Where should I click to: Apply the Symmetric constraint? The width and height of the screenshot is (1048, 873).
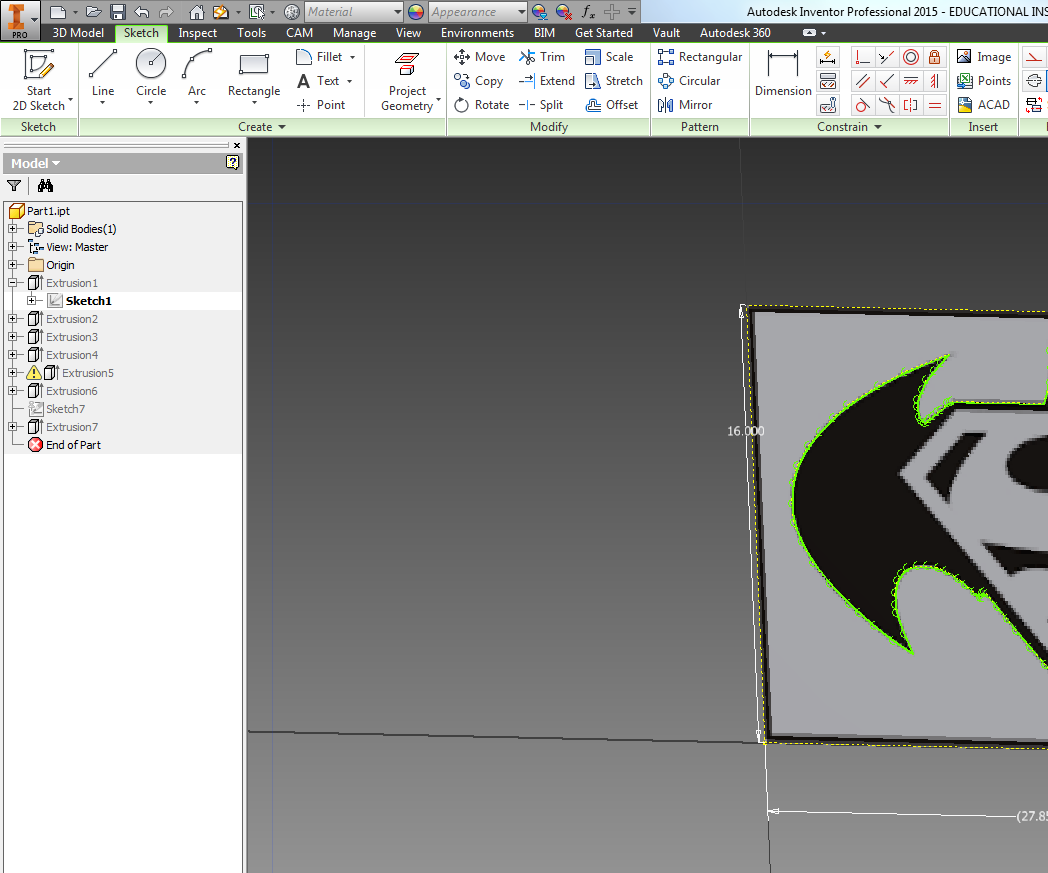pos(911,105)
